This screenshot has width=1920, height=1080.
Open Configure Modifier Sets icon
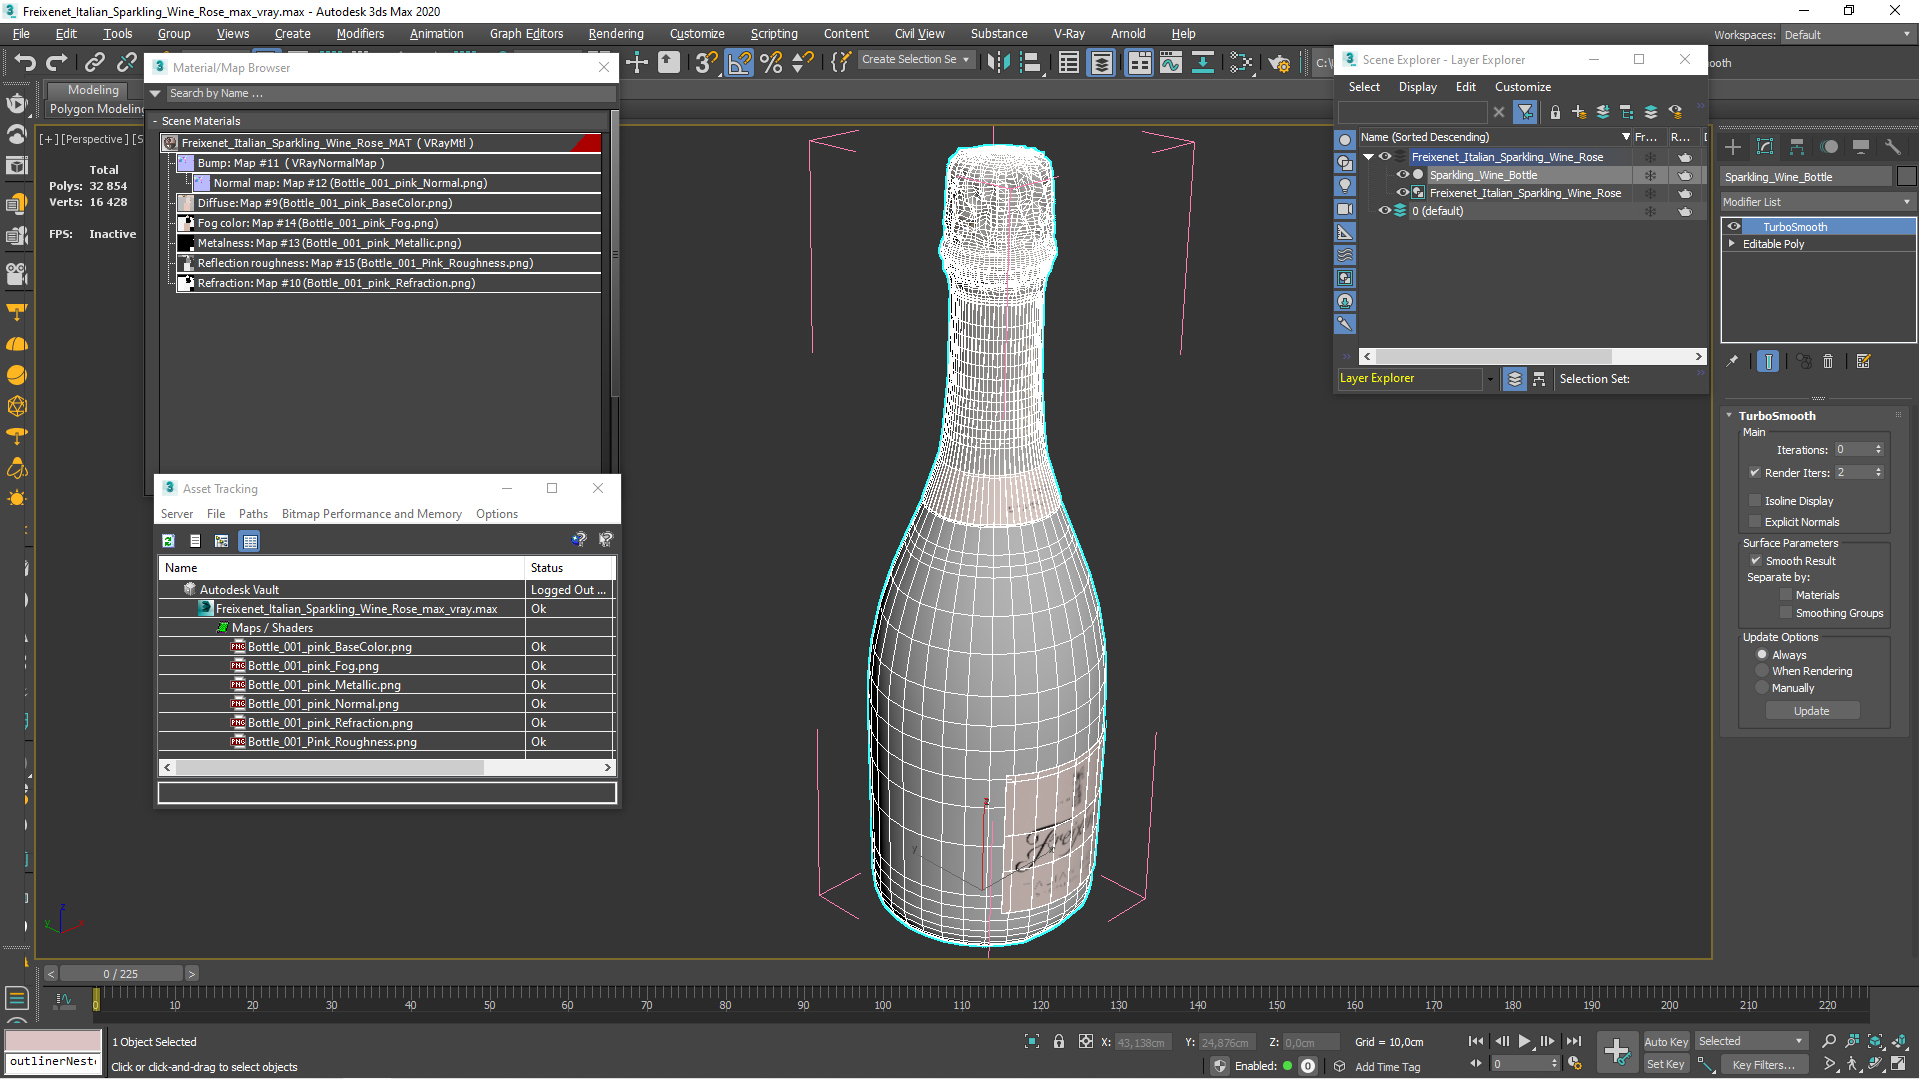click(1864, 362)
